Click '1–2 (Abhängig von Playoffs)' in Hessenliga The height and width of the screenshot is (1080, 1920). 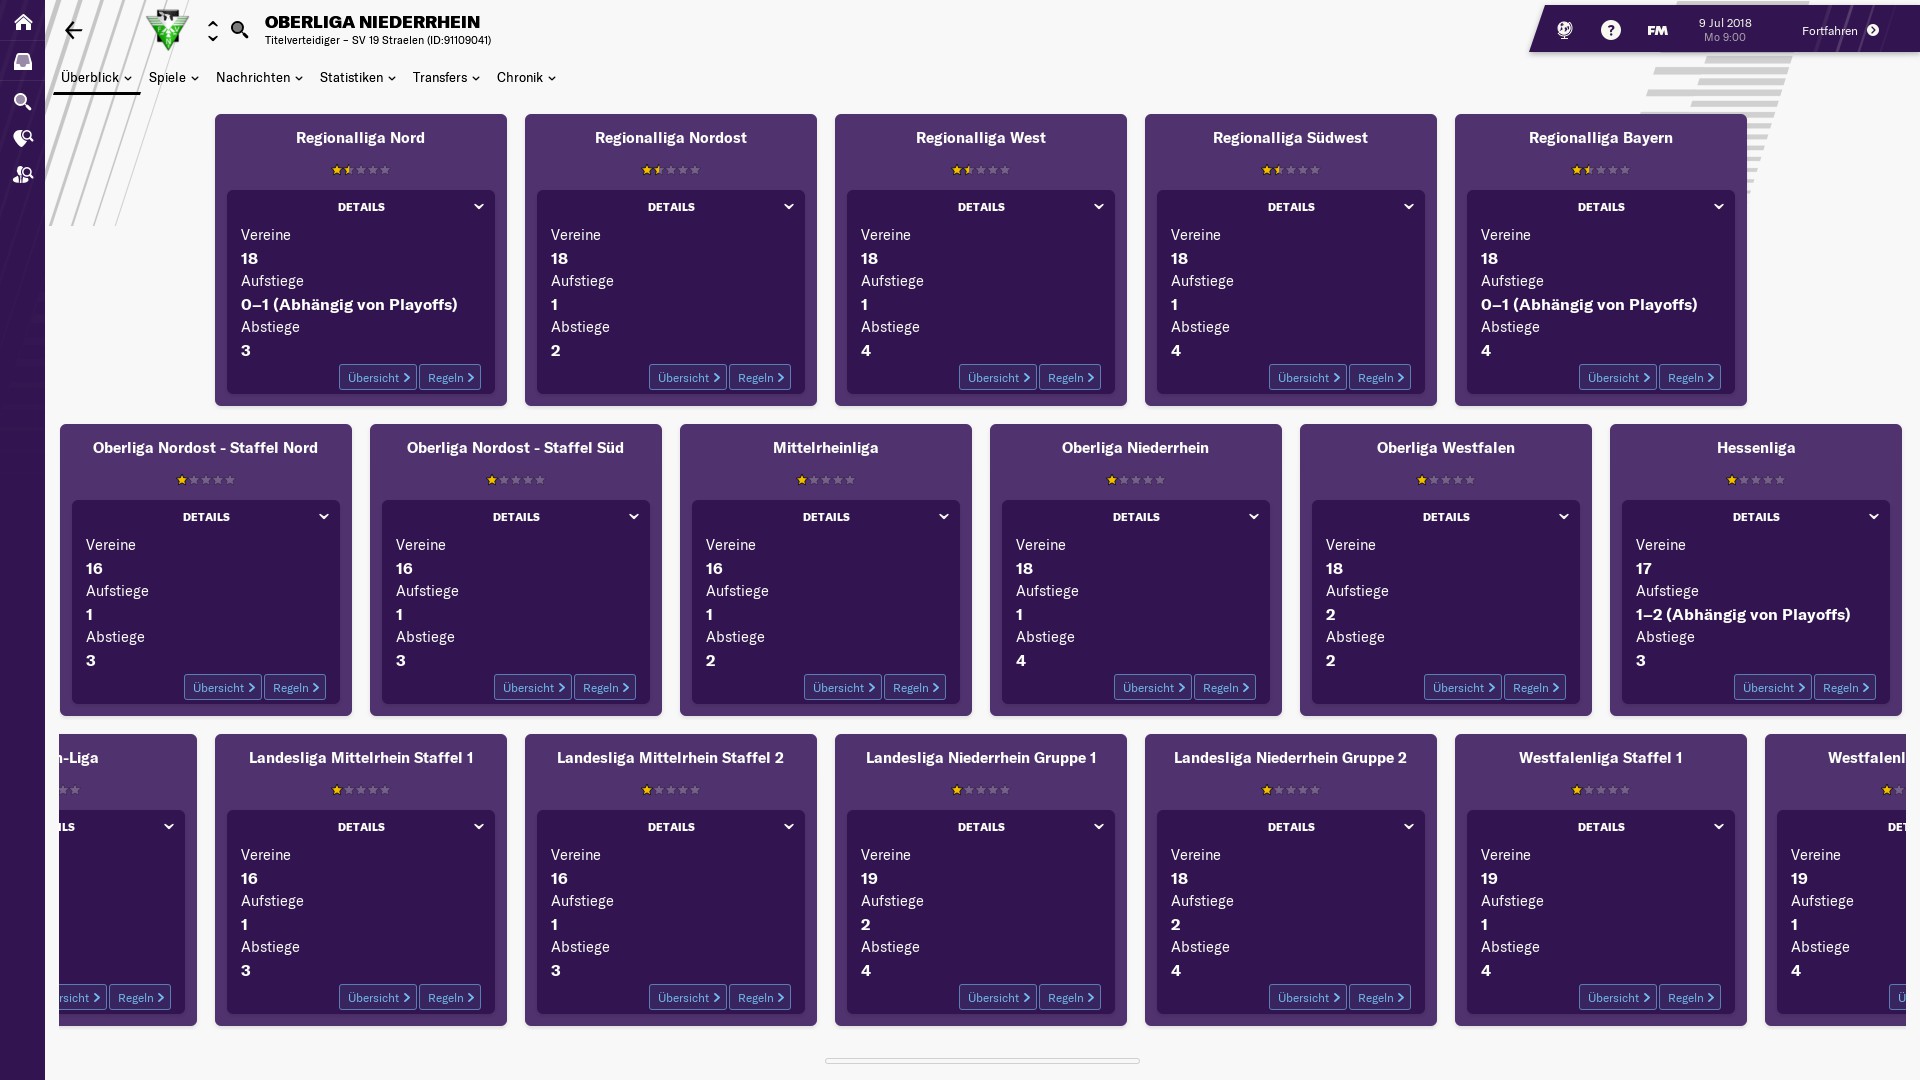click(1743, 615)
